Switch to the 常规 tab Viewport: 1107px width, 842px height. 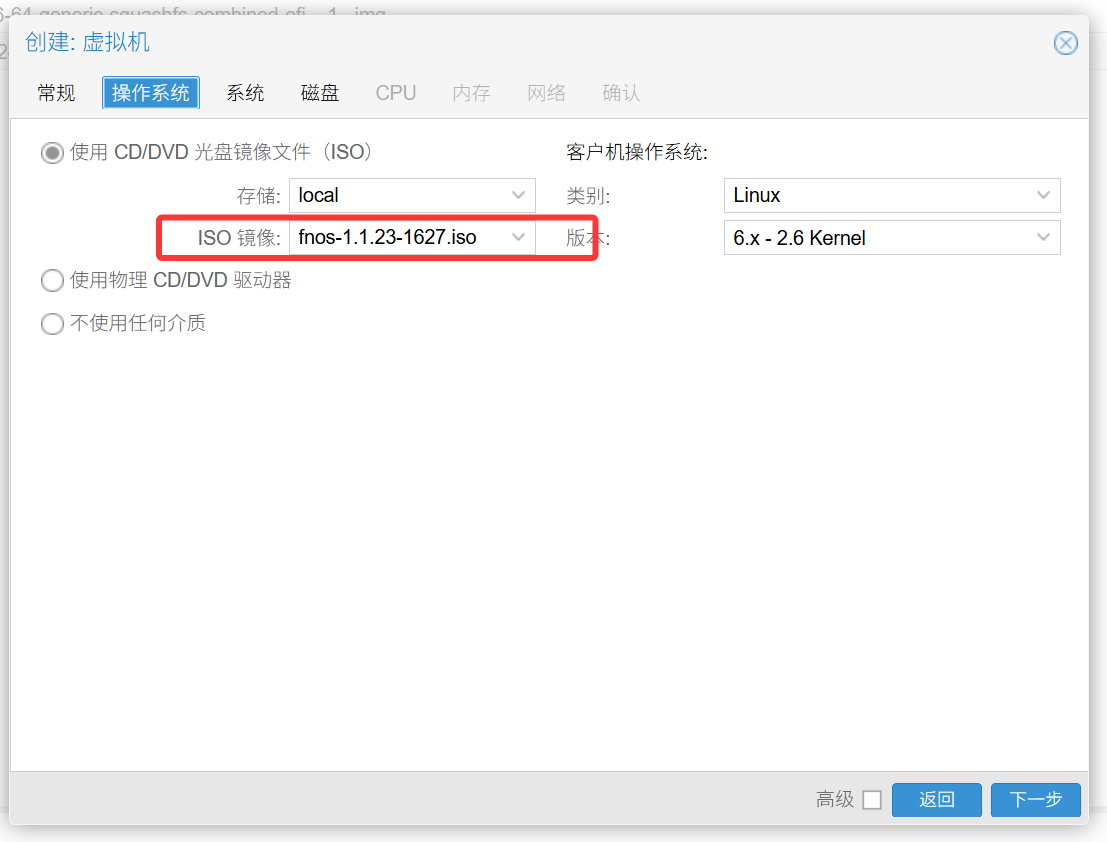56,93
